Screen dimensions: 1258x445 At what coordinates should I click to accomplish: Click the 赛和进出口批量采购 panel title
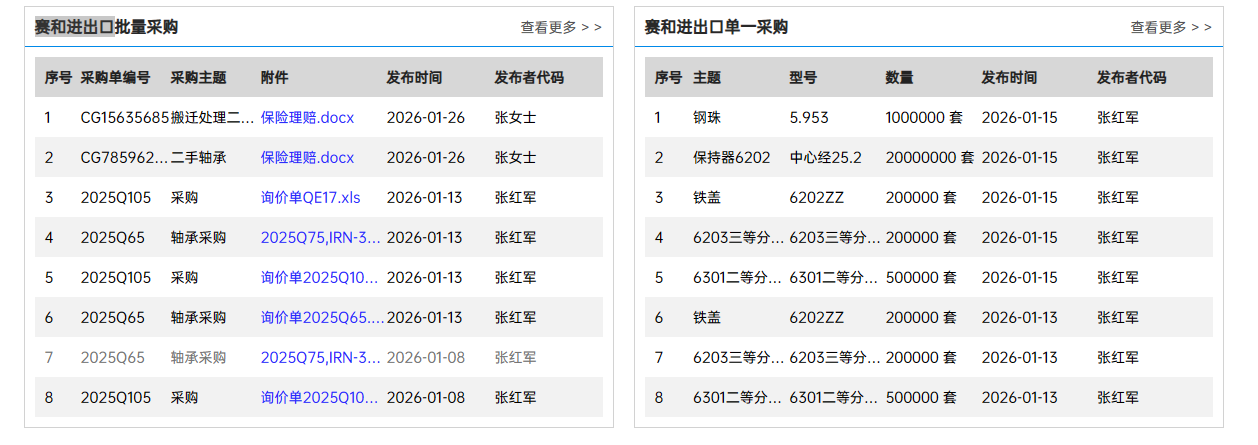tap(106, 27)
